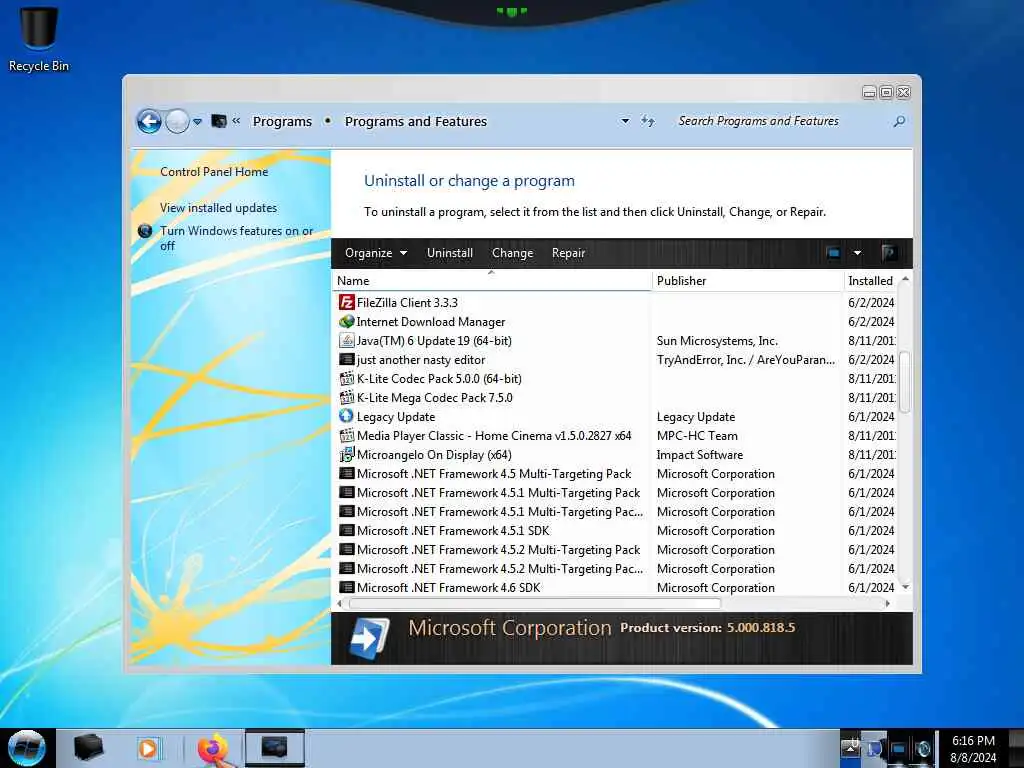The height and width of the screenshot is (768, 1024).
Task: Open Control Panel Home link
Action: point(214,172)
